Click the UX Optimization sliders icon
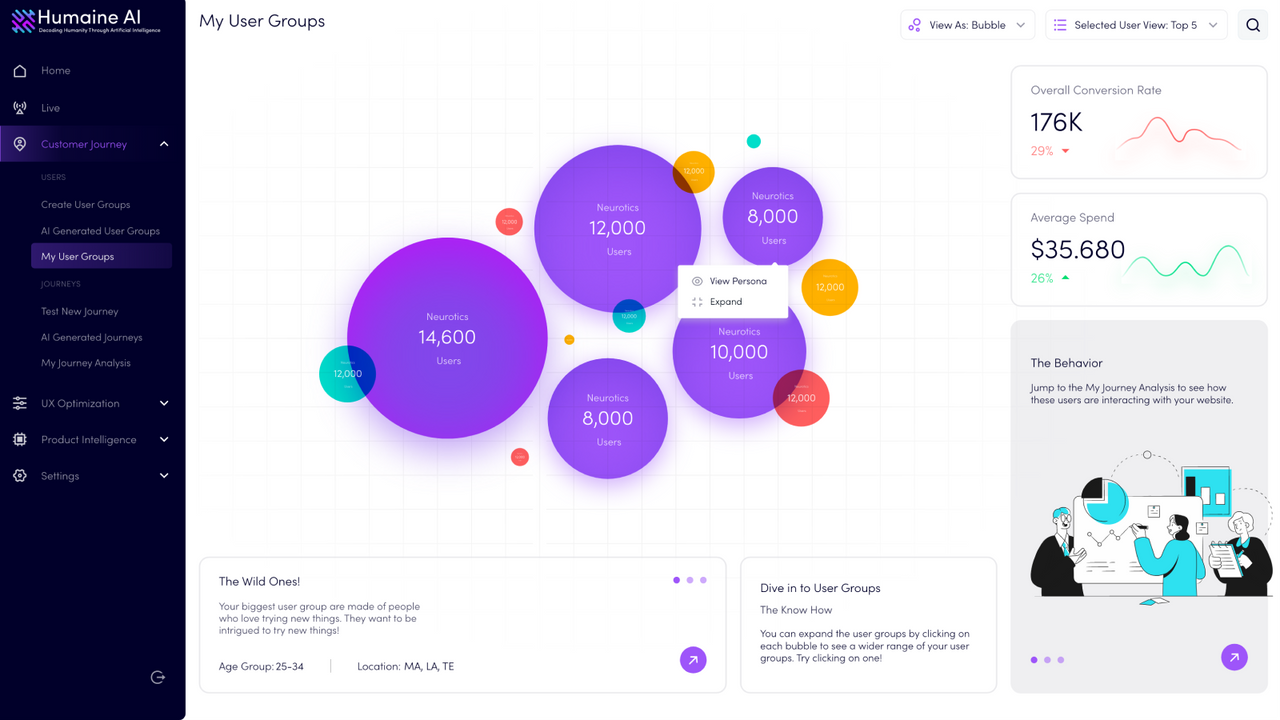The width and height of the screenshot is (1280, 720). pos(19,403)
